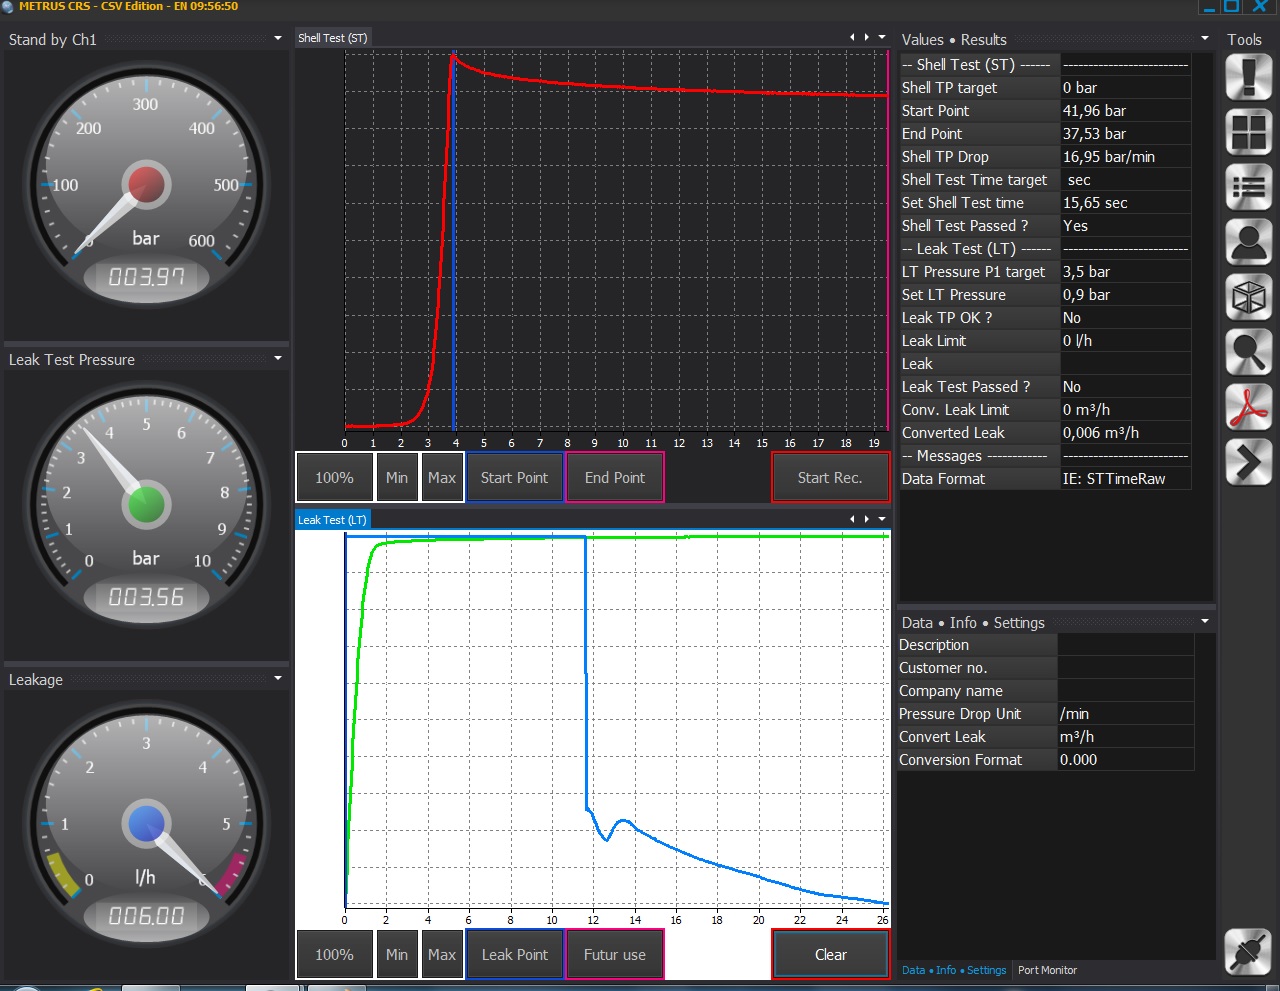Click the right chevron arrow tool icon
This screenshot has height=991, width=1280.
coord(1248,462)
